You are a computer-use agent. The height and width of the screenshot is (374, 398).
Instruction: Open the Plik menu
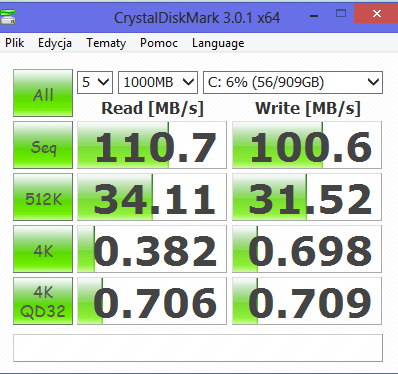tap(15, 43)
